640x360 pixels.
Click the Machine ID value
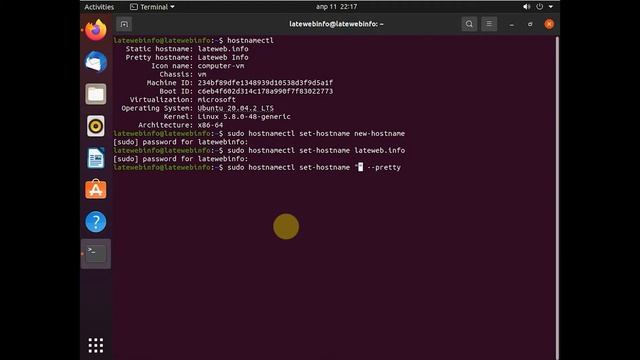tap(265, 83)
